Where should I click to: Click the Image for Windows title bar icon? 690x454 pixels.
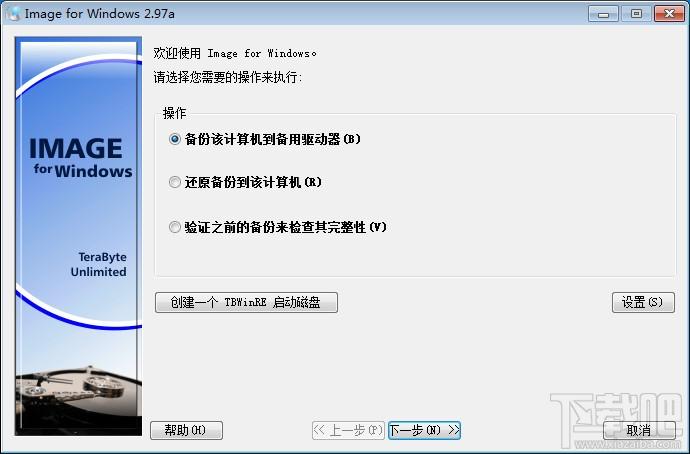point(14,14)
